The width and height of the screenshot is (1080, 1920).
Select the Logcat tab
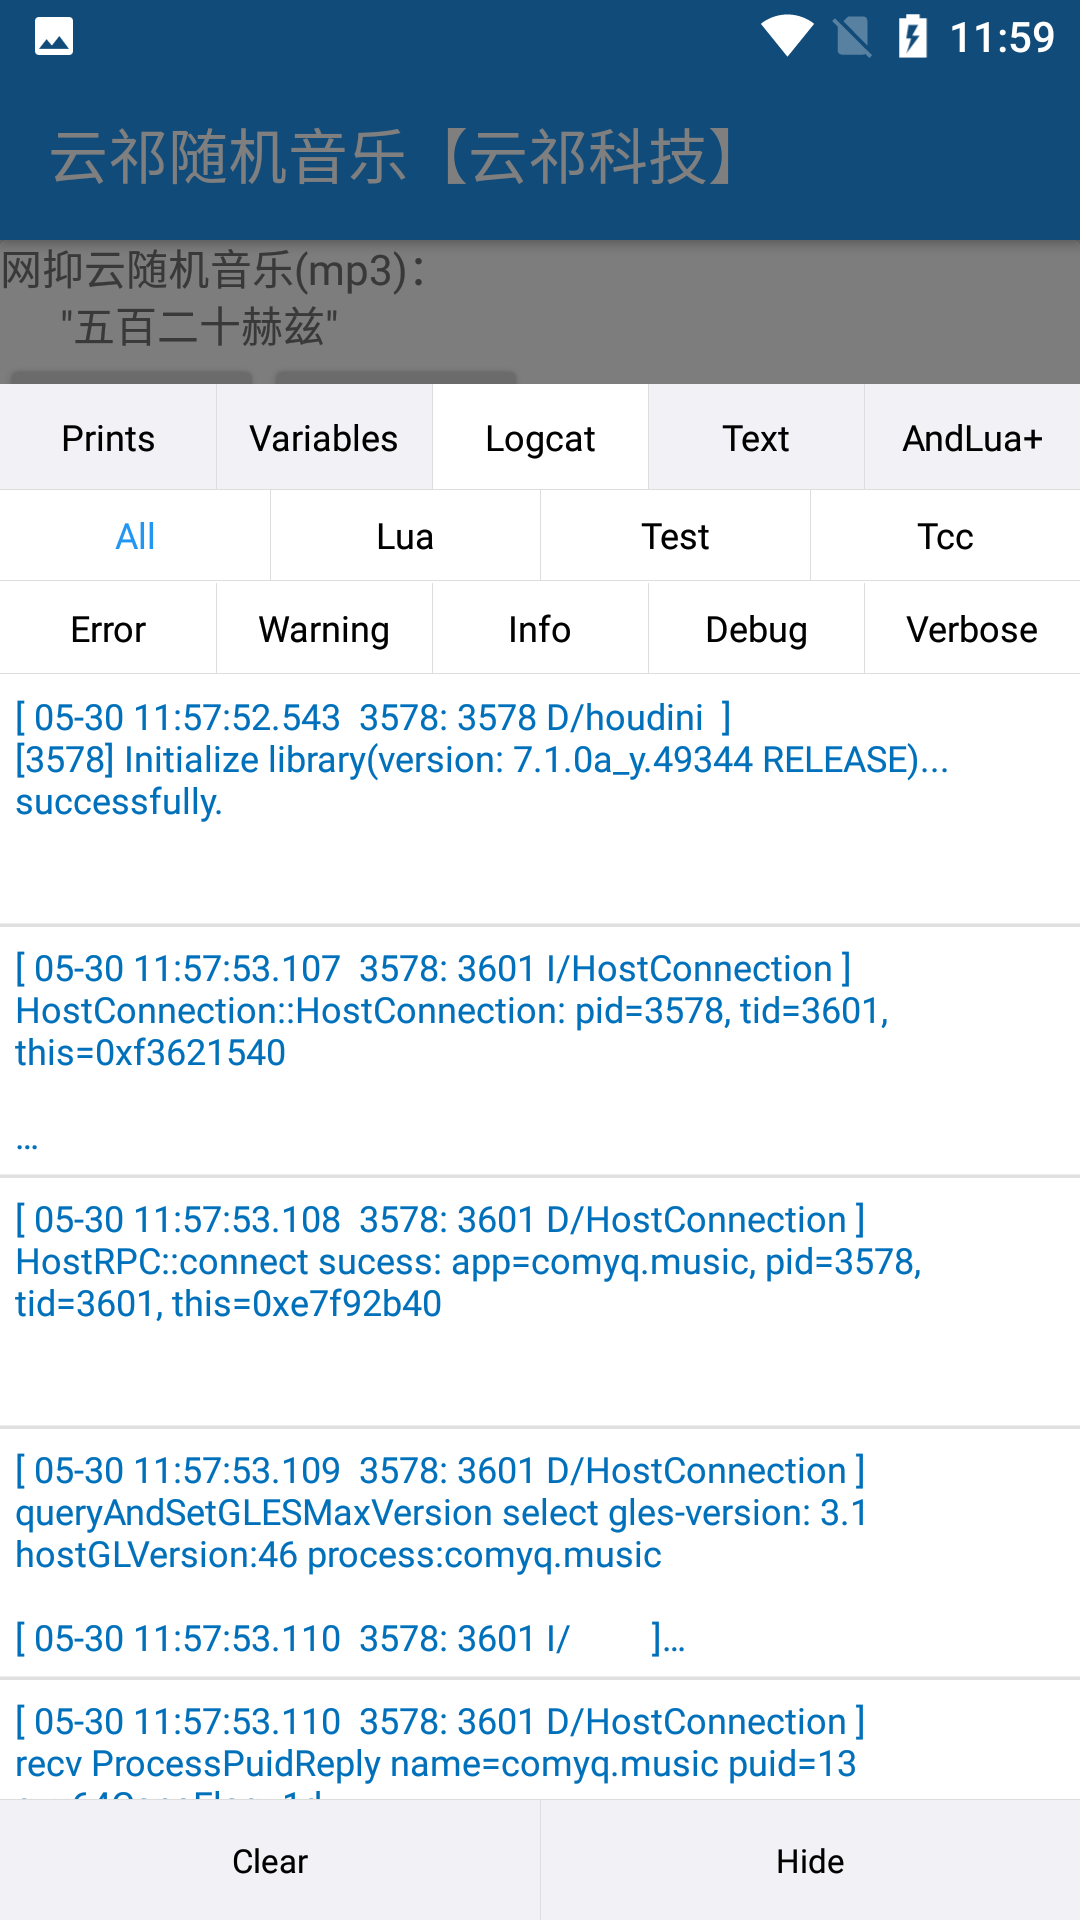pyautogui.click(x=540, y=438)
